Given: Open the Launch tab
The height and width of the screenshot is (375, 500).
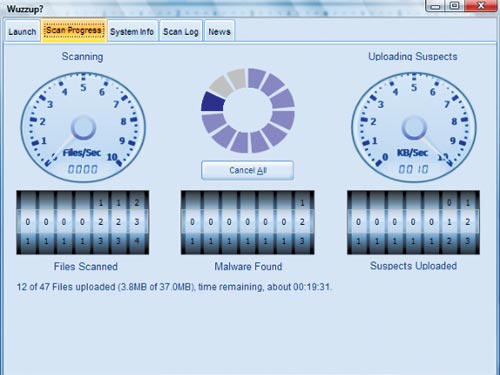Looking at the screenshot, I should click(22, 31).
